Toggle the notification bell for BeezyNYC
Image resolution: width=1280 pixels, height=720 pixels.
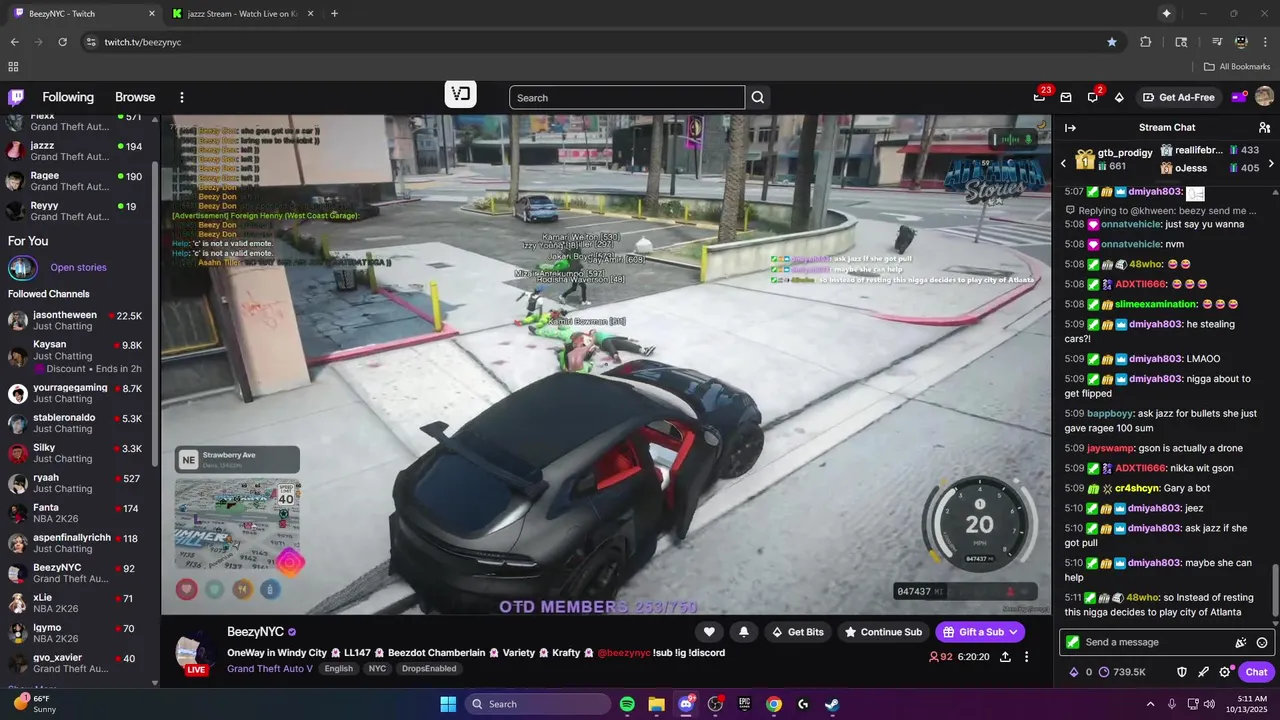click(743, 632)
